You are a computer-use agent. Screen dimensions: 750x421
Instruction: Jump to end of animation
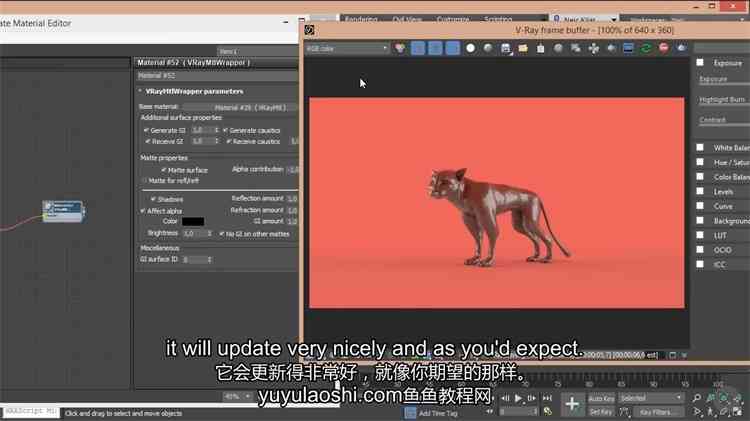pos(547,398)
